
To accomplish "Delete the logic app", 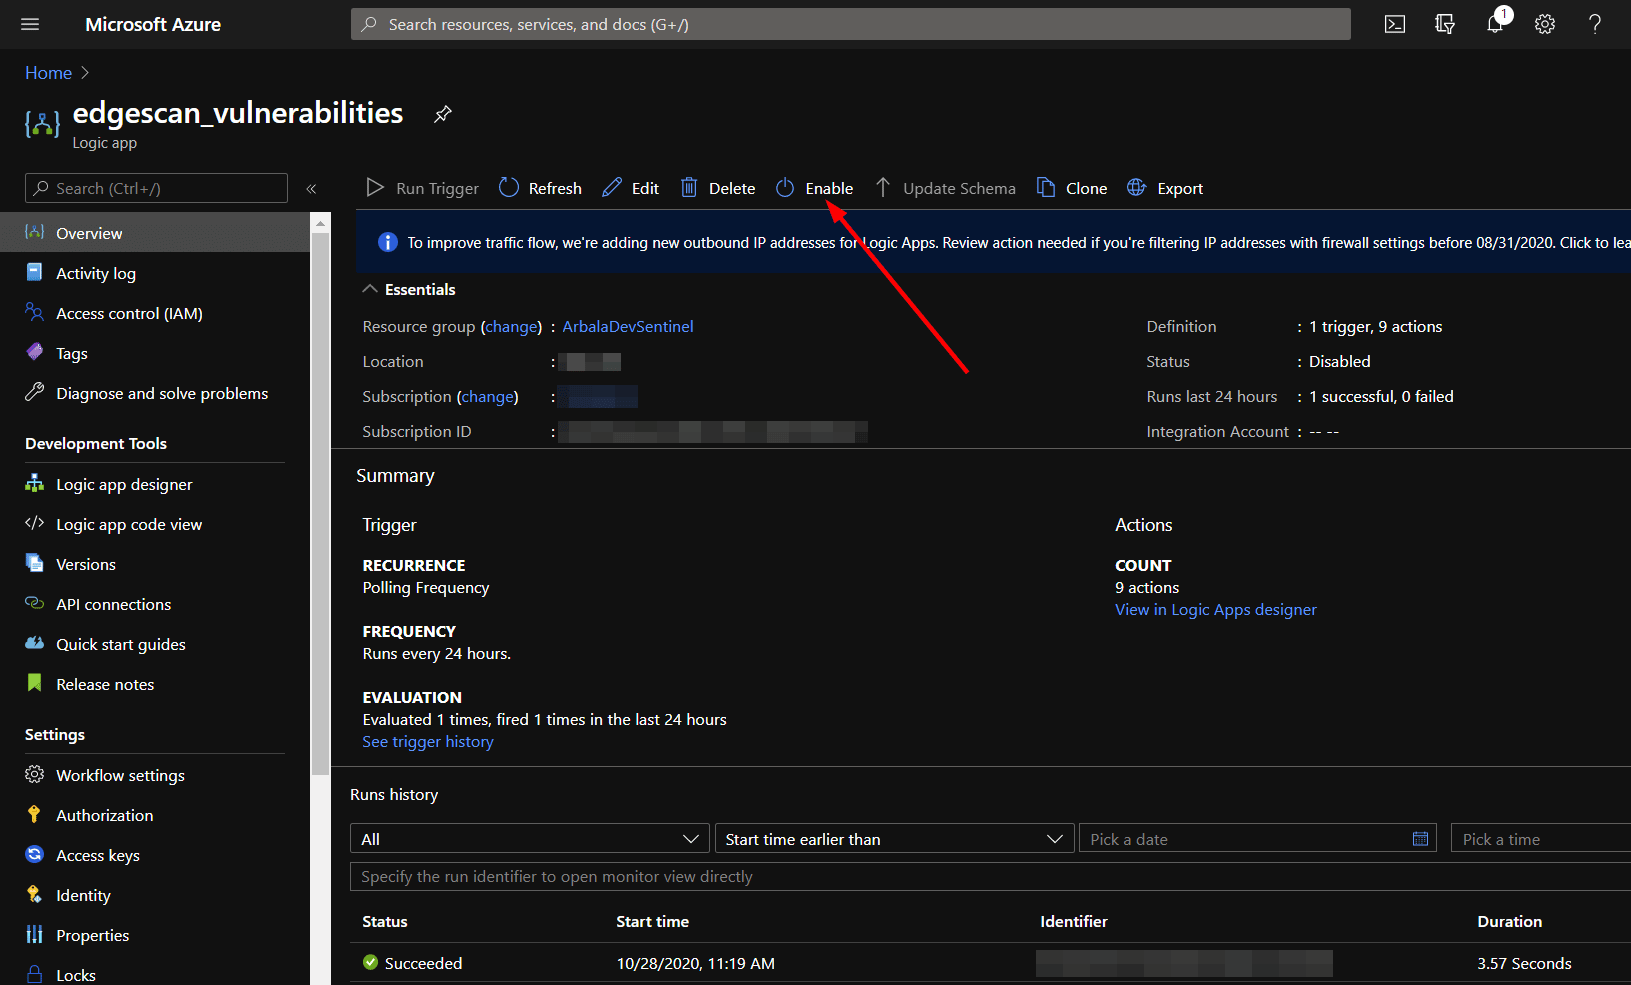I will pyautogui.click(x=718, y=188).
